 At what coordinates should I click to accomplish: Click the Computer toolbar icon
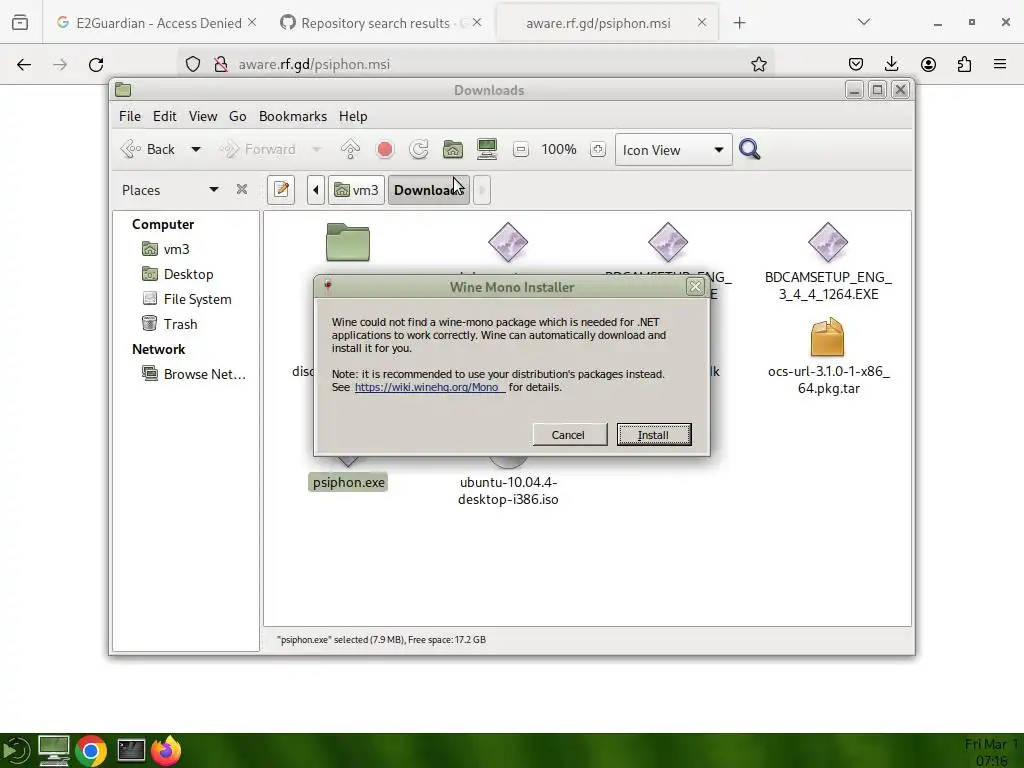pyautogui.click(x=487, y=150)
